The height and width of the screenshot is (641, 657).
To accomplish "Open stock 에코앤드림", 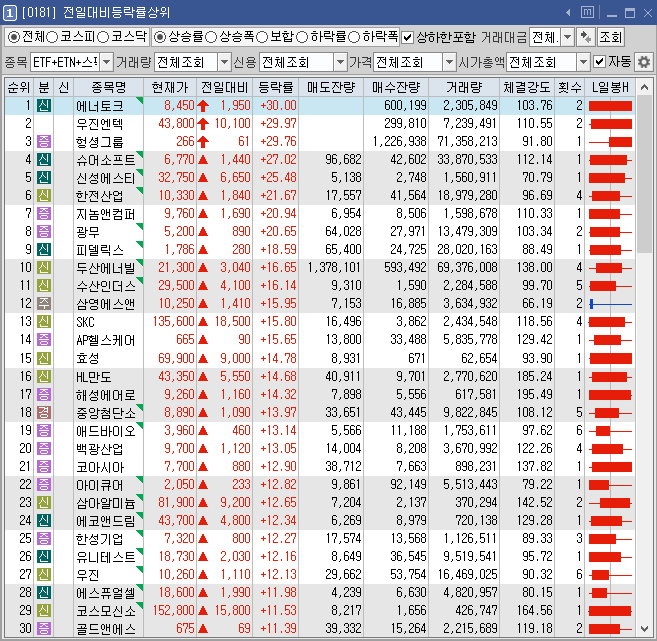I will pos(106,521).
